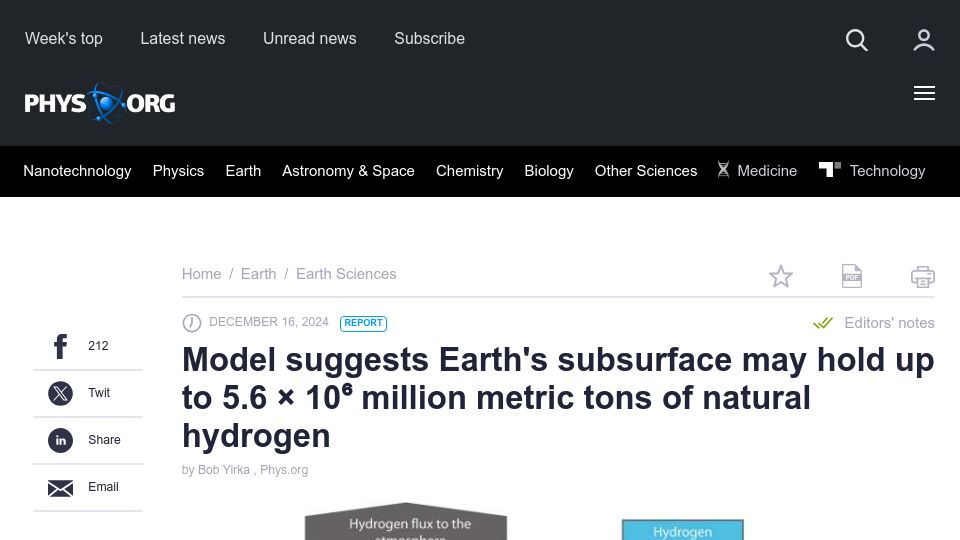This screenshot has width=960, height=540.
Task: Select Nanotechnology category
Action: pos(77,171)
